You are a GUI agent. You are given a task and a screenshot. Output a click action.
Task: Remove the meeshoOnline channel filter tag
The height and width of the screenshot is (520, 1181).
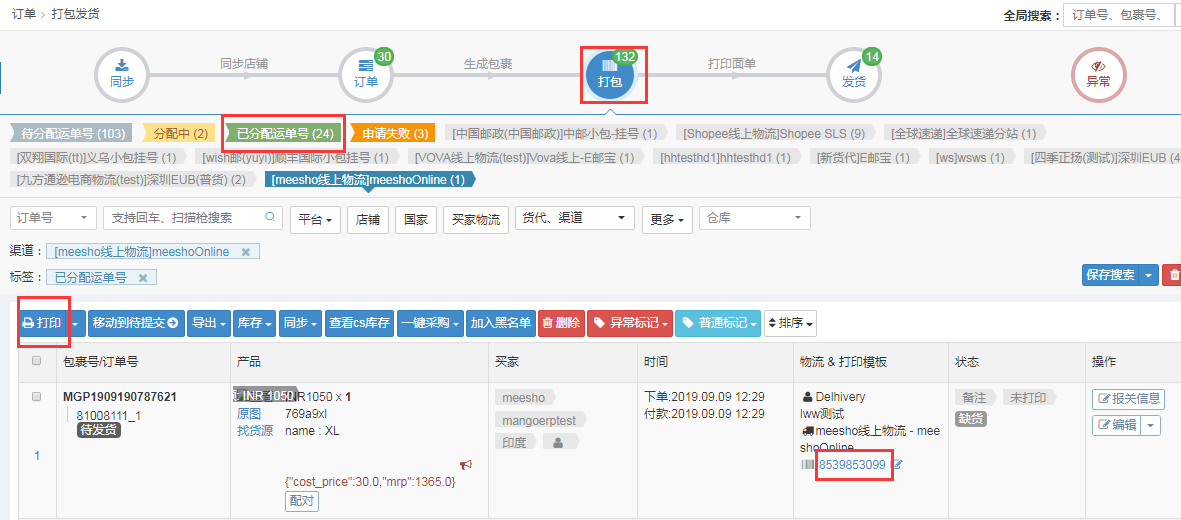(x=246, y=251)
